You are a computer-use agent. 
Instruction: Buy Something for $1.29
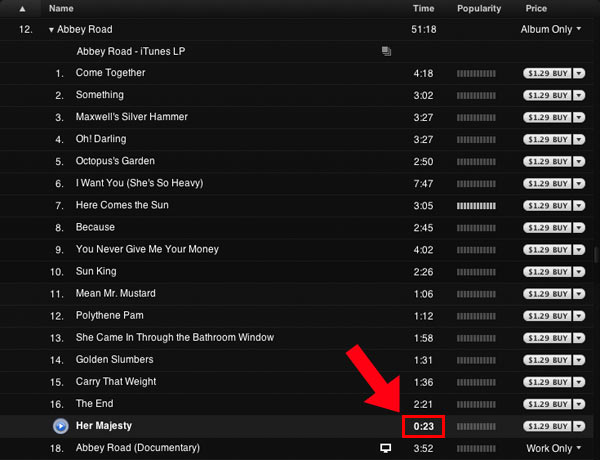pos(547,95)
